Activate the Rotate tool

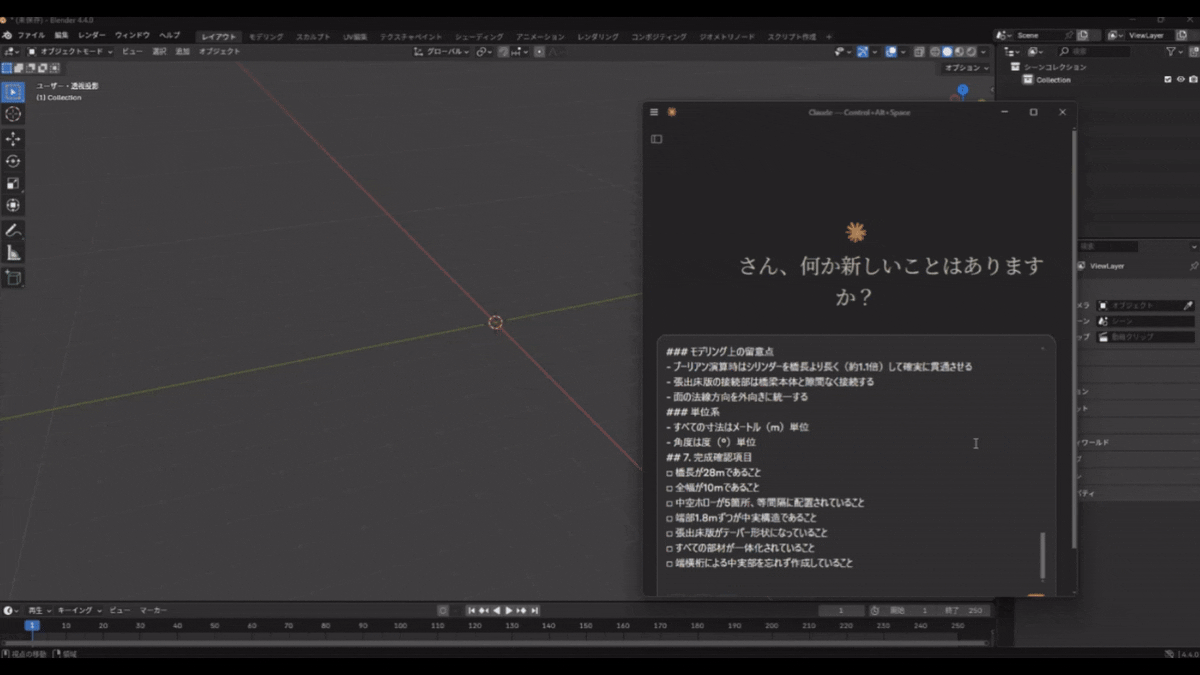pos(13,161)
